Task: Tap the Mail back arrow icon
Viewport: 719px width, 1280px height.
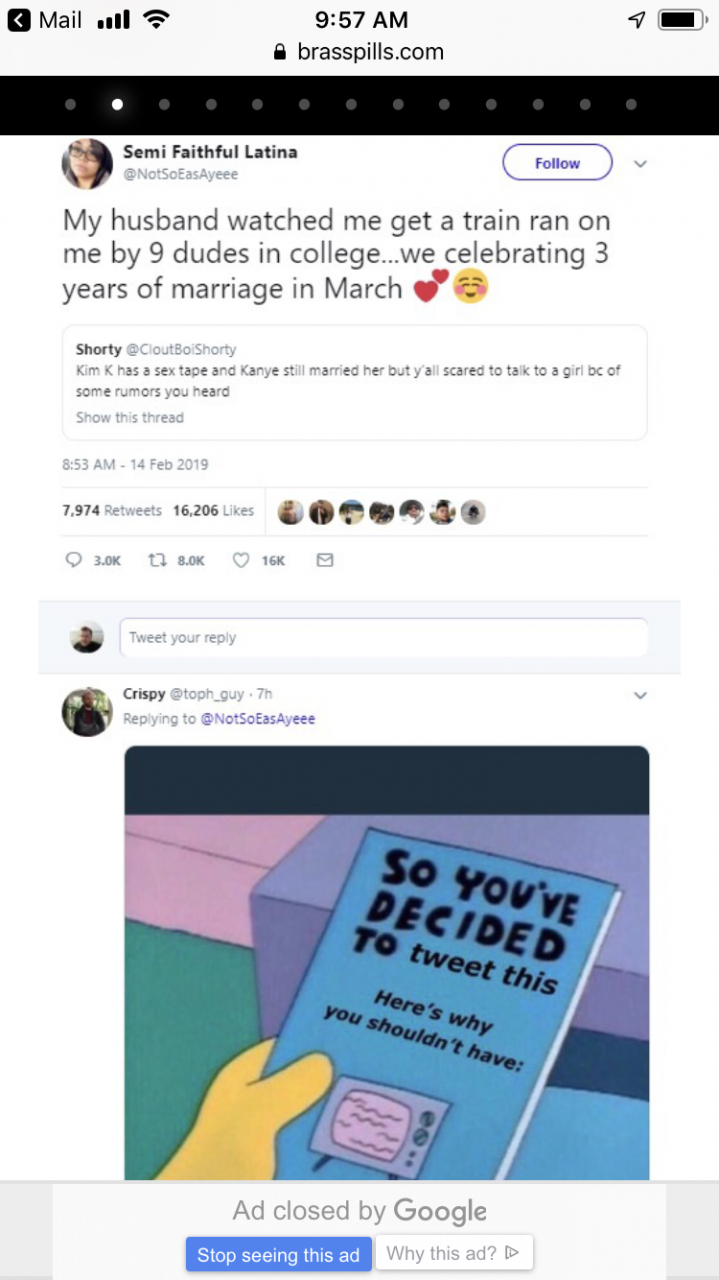Action: pos(18,20)
